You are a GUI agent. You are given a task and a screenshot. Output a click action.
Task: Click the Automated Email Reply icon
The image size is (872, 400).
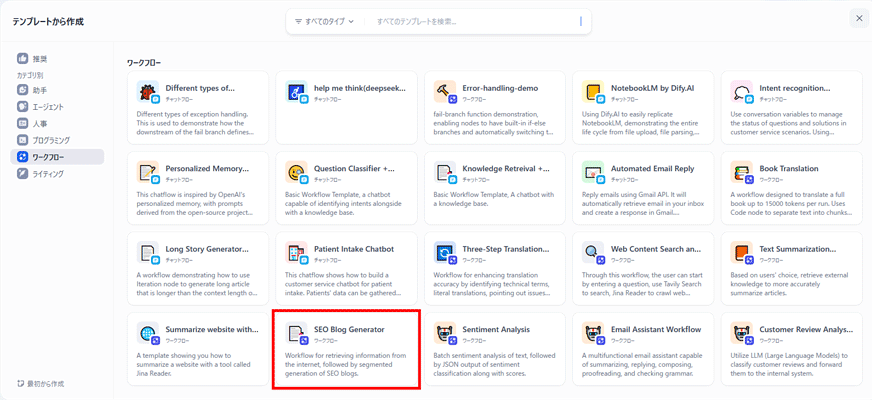point(594,172)
